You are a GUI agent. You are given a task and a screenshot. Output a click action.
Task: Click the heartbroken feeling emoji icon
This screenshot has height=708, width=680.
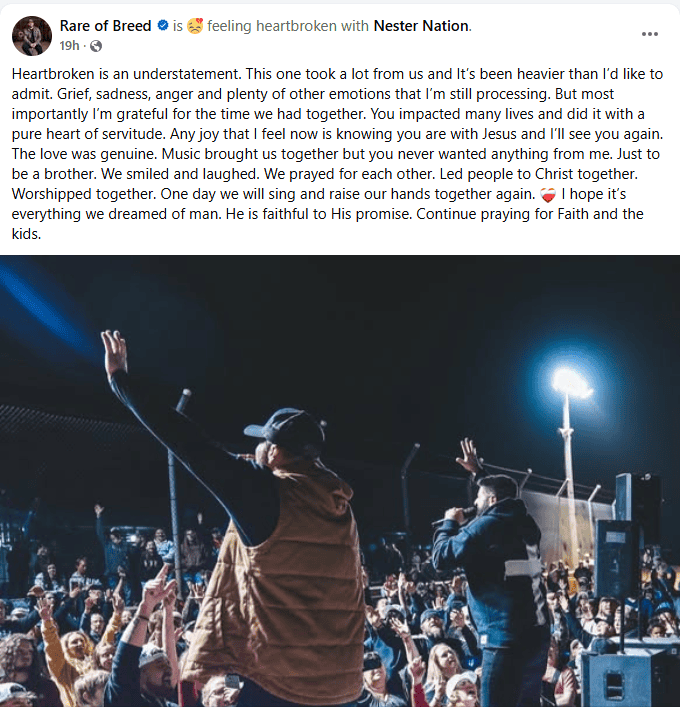(x=195, y=26)
